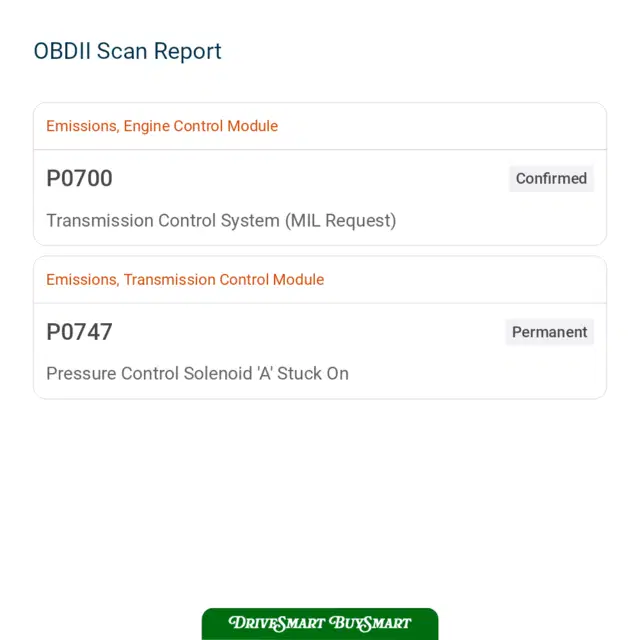Click the DriveSmart BuySmart green banner
The image size is (640, 640).
point(320,624)
